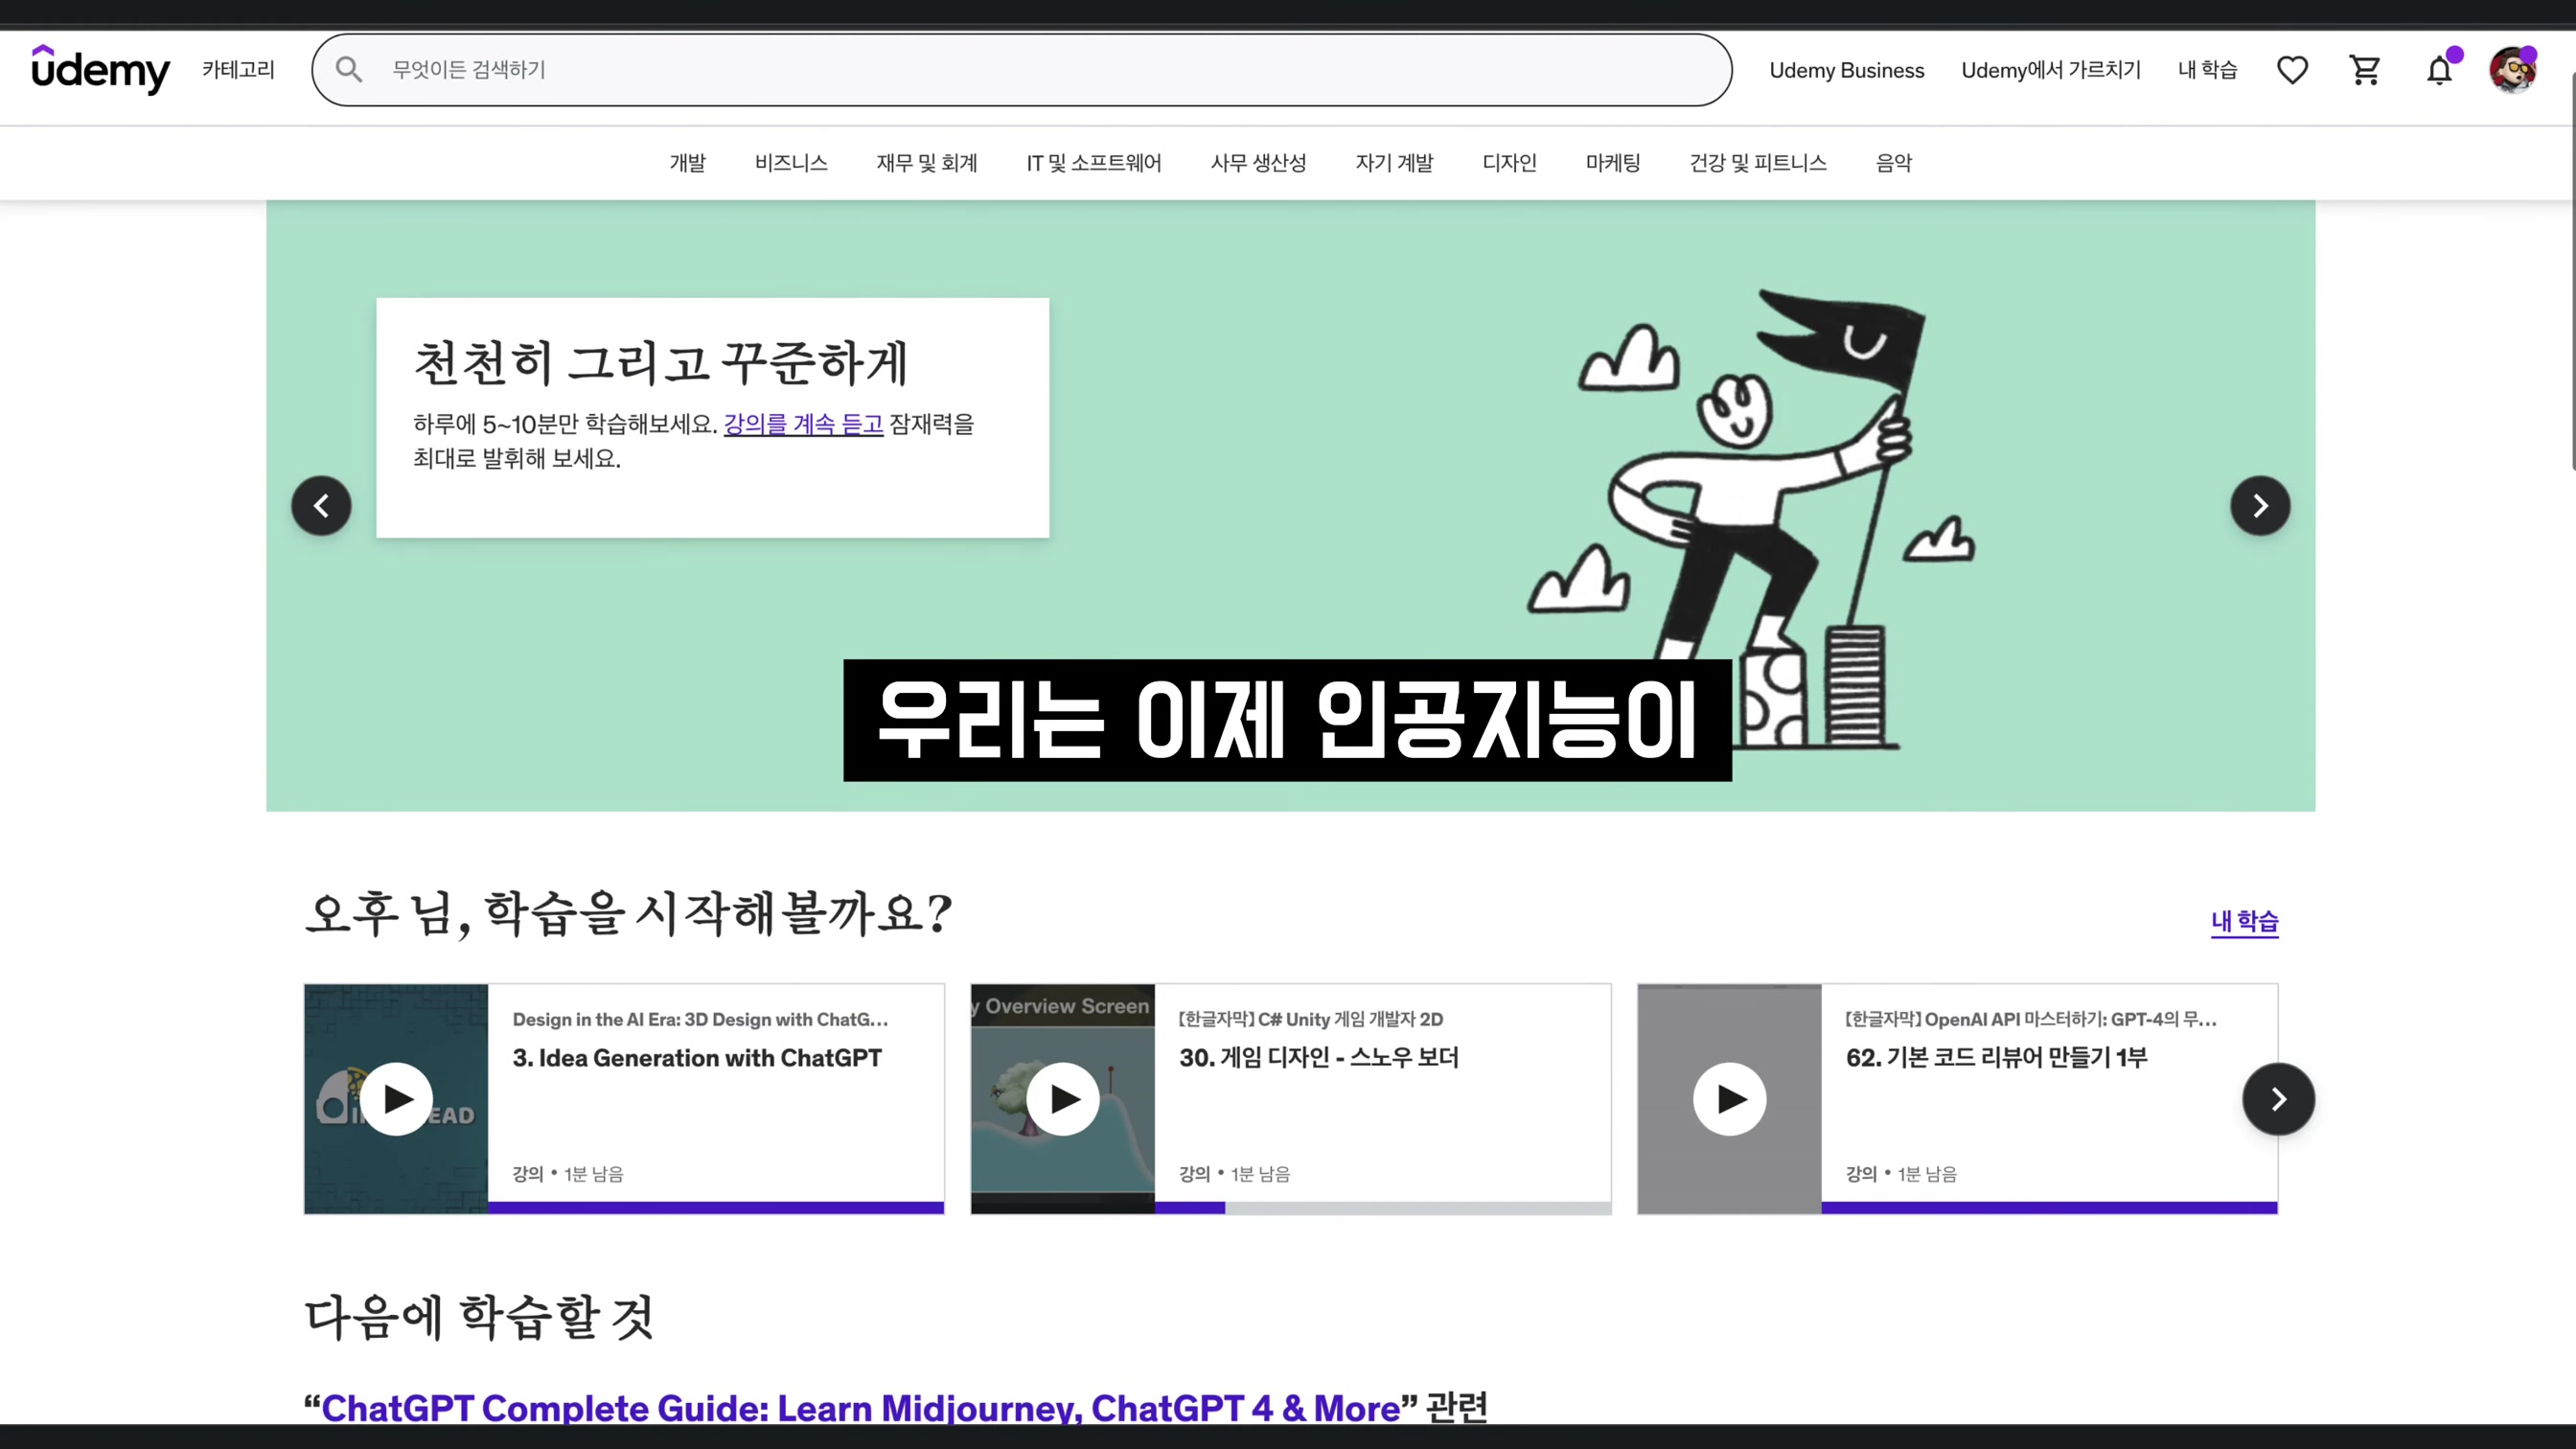
Task: Select the 비즈니스 category
Action: (x=791, y=163)
